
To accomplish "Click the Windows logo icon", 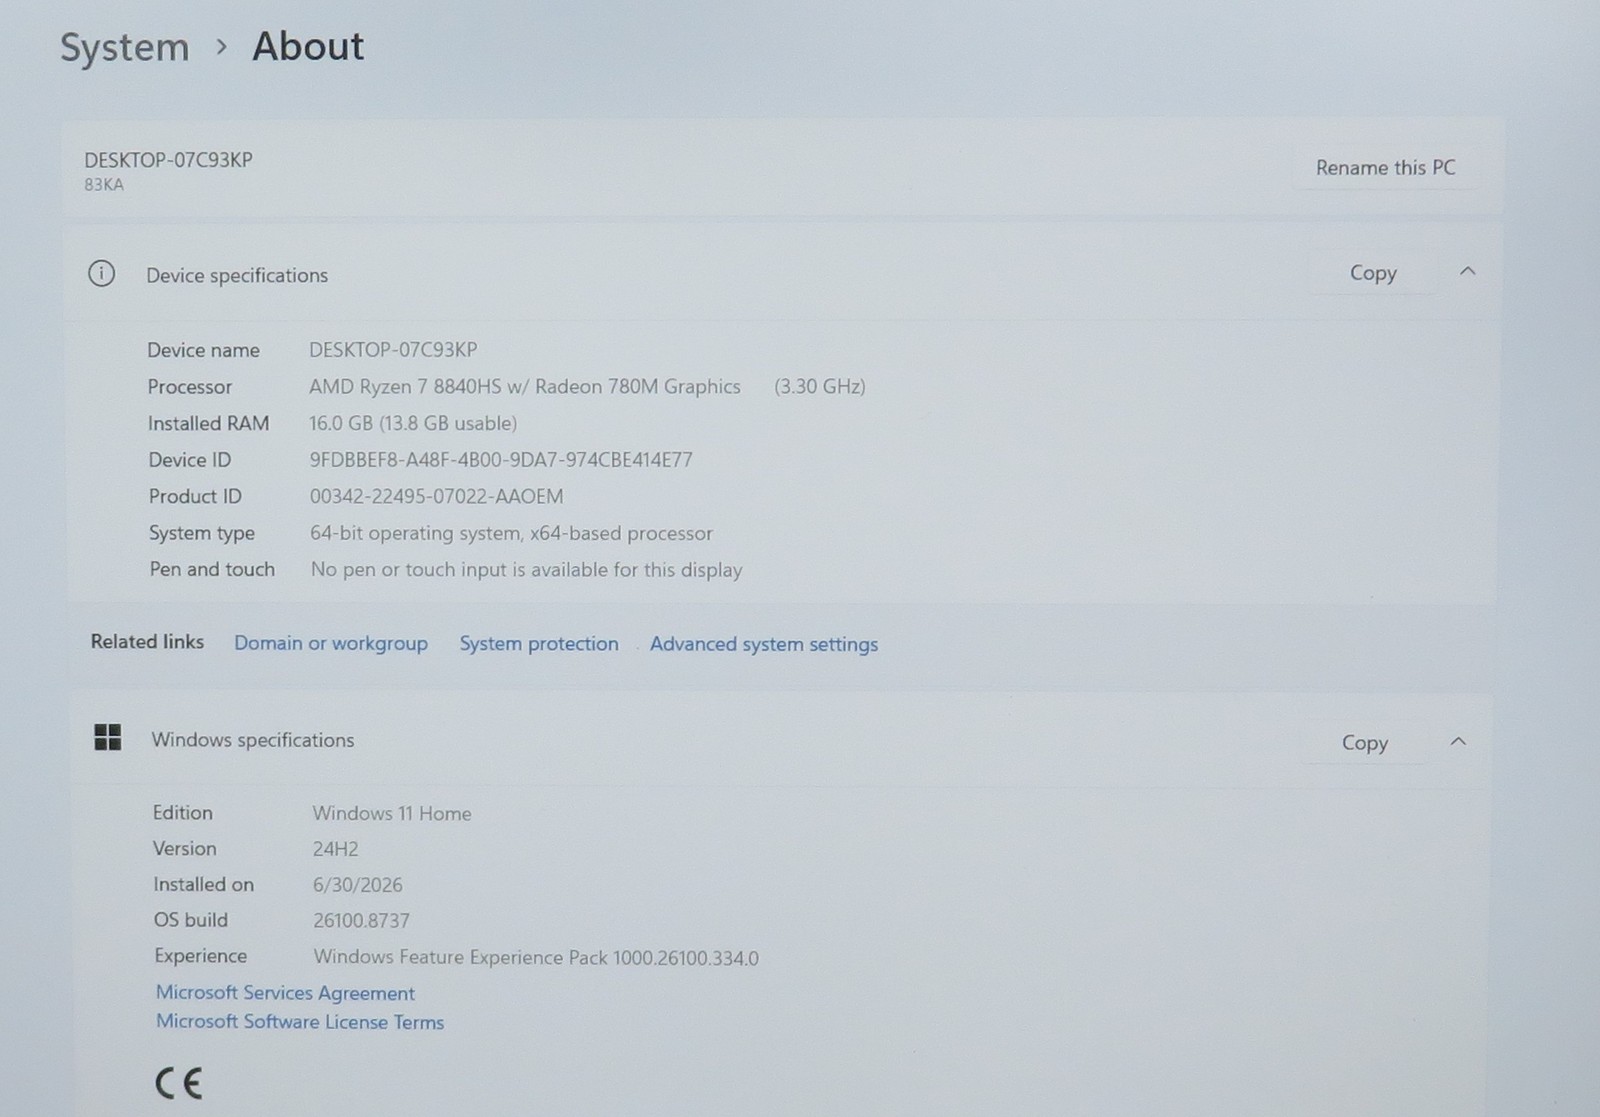I will click(107, 738).
